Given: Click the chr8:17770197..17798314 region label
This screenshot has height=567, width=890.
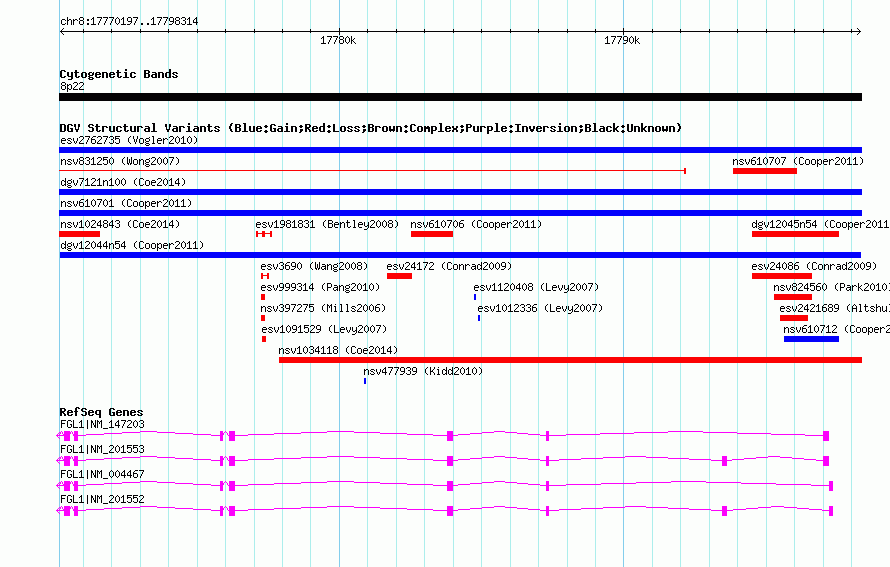Looking at the screenshot, I should click(x=129, y=22).
